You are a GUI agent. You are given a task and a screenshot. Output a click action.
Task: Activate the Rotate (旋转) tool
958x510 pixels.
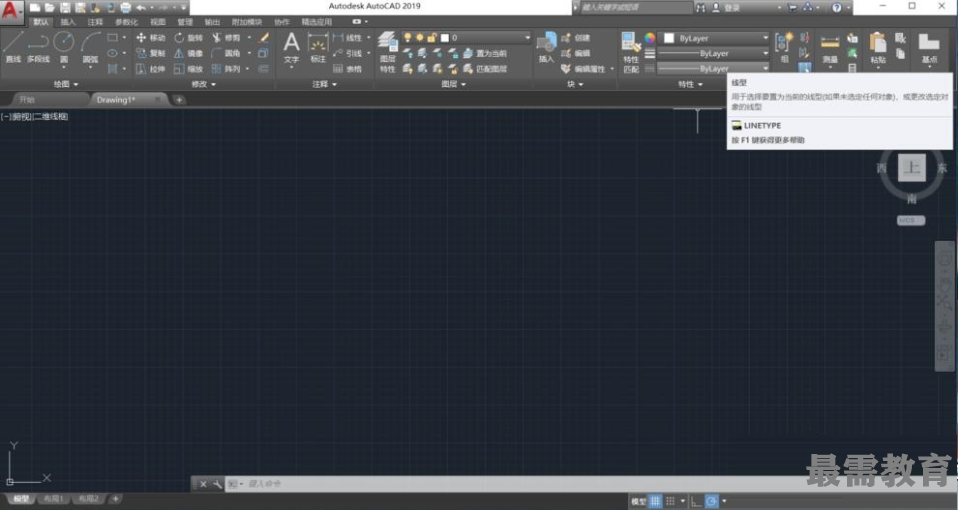coord(188,37)
